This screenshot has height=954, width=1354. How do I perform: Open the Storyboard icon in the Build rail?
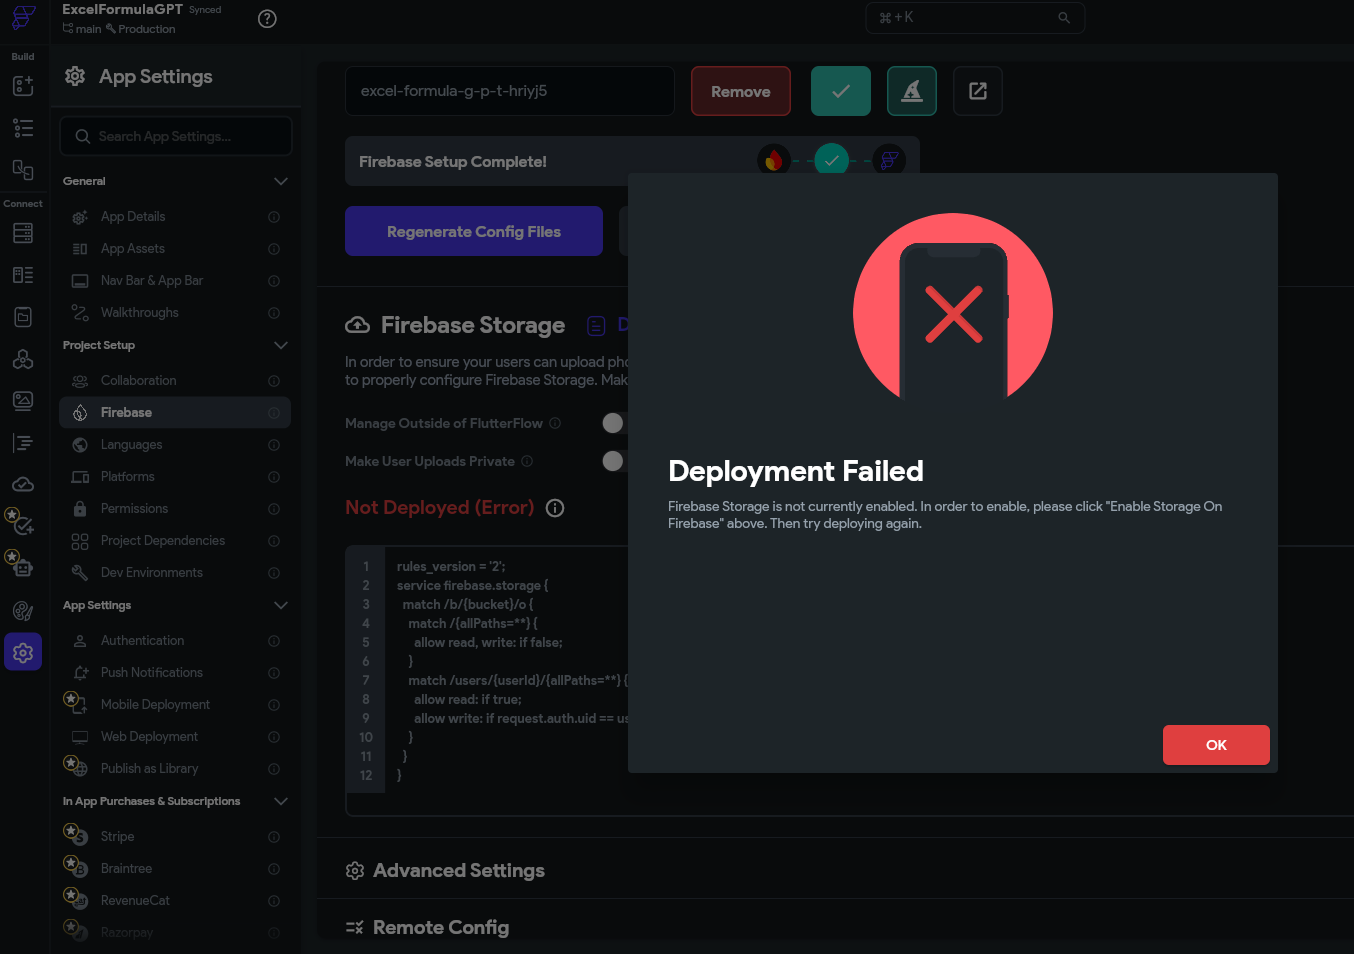pos(23,170)
